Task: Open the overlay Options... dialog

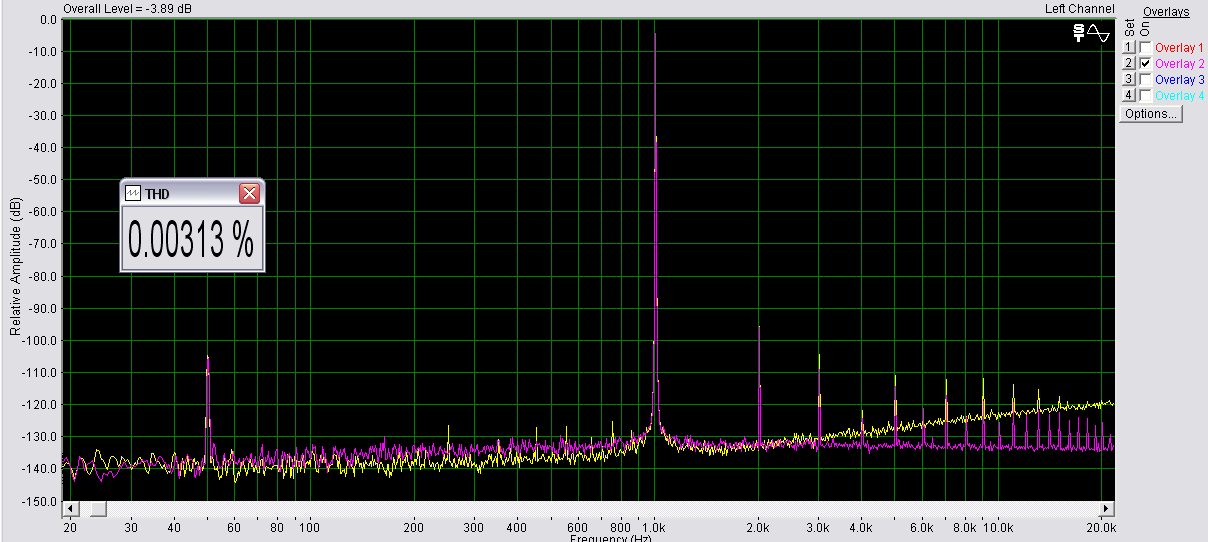Action: point(1150,114)
